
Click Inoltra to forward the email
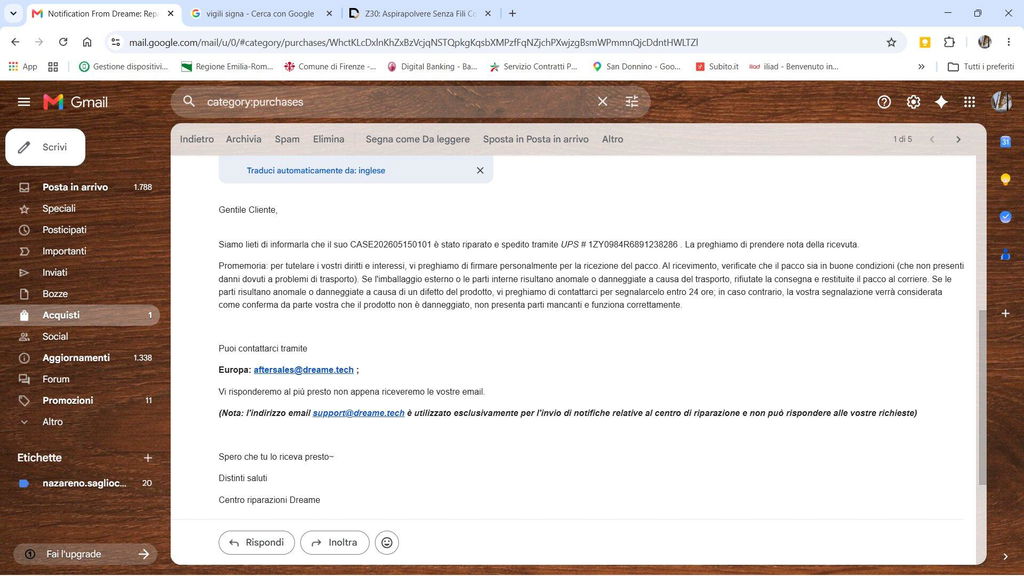(334, 543)
